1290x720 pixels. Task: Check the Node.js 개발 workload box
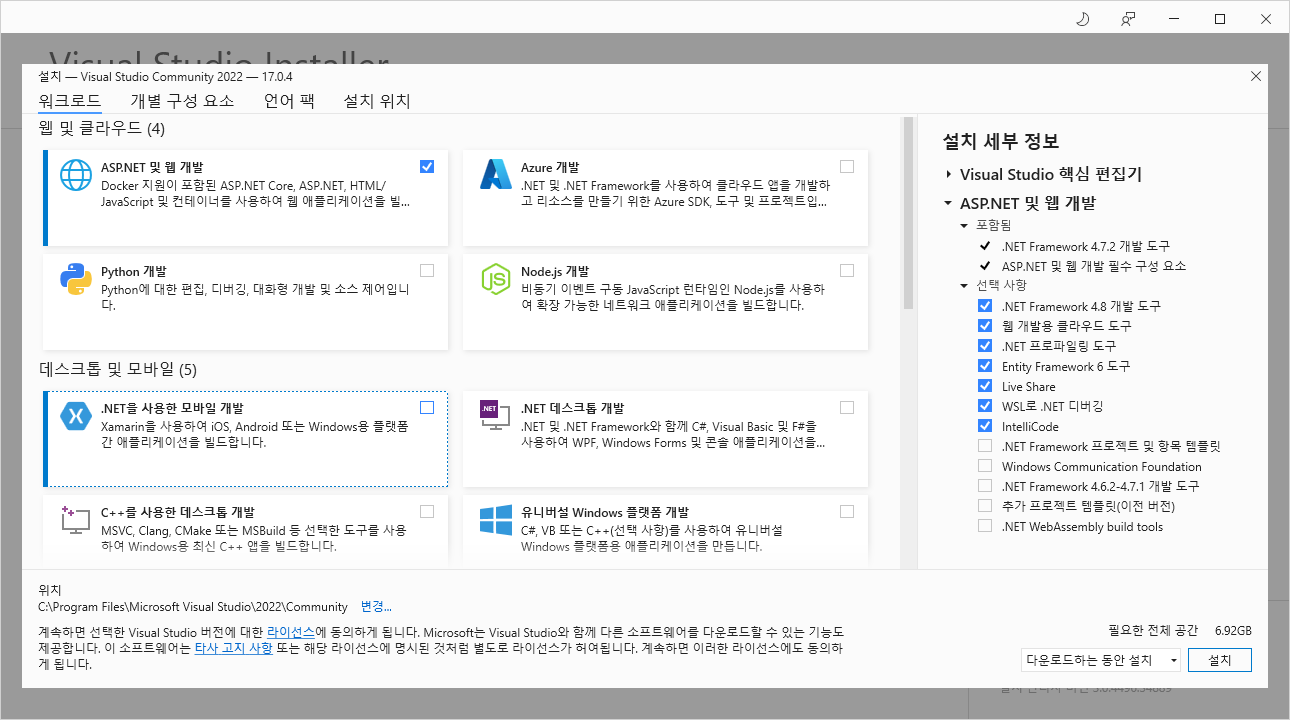point(848,270)
